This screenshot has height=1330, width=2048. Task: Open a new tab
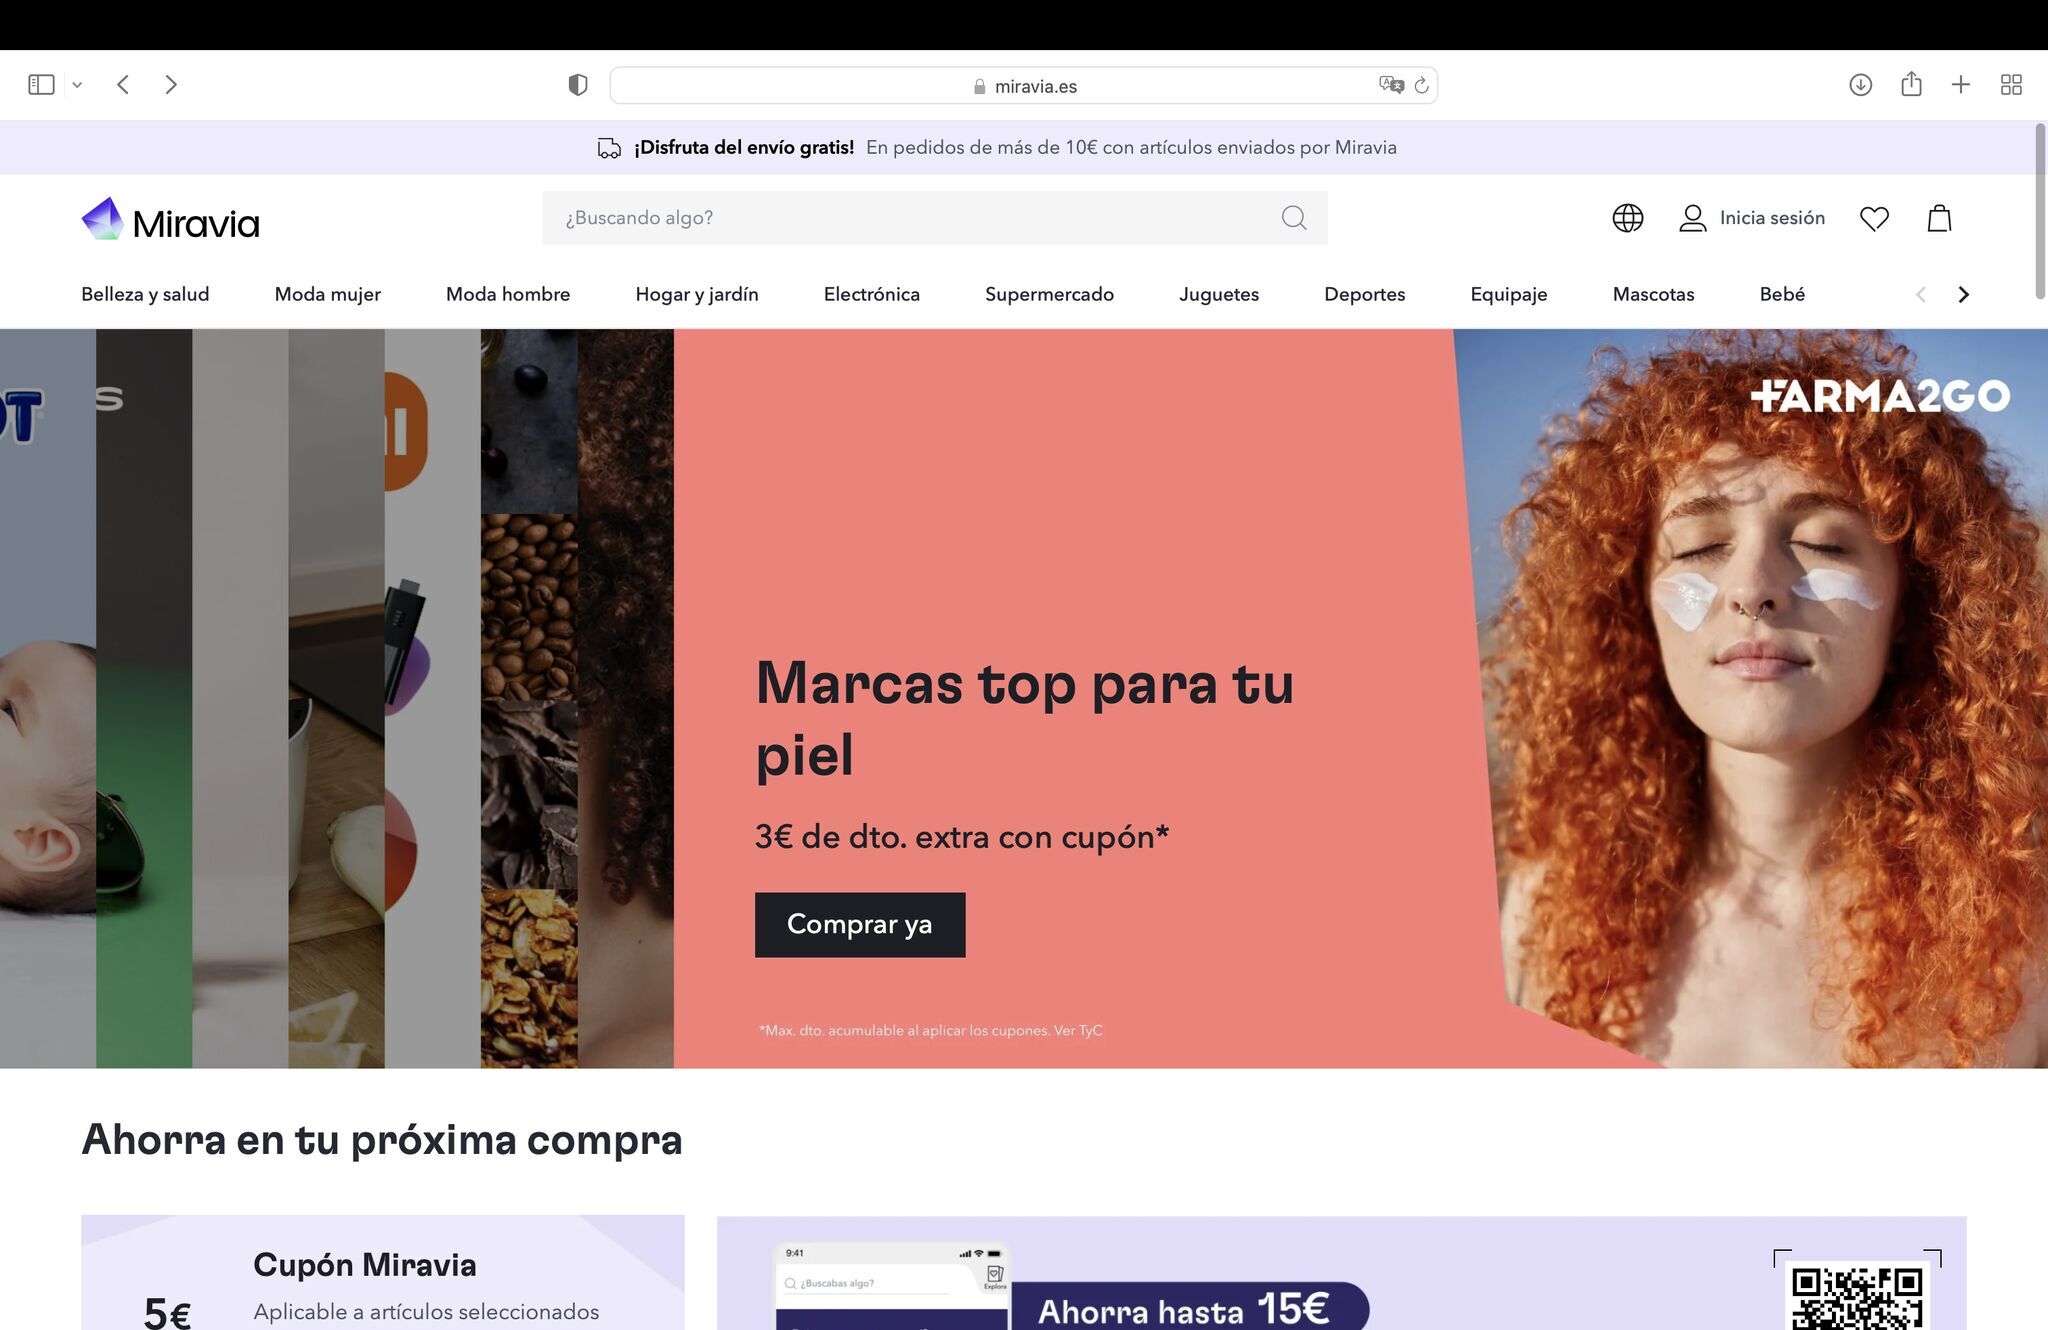click(1961, 85)
